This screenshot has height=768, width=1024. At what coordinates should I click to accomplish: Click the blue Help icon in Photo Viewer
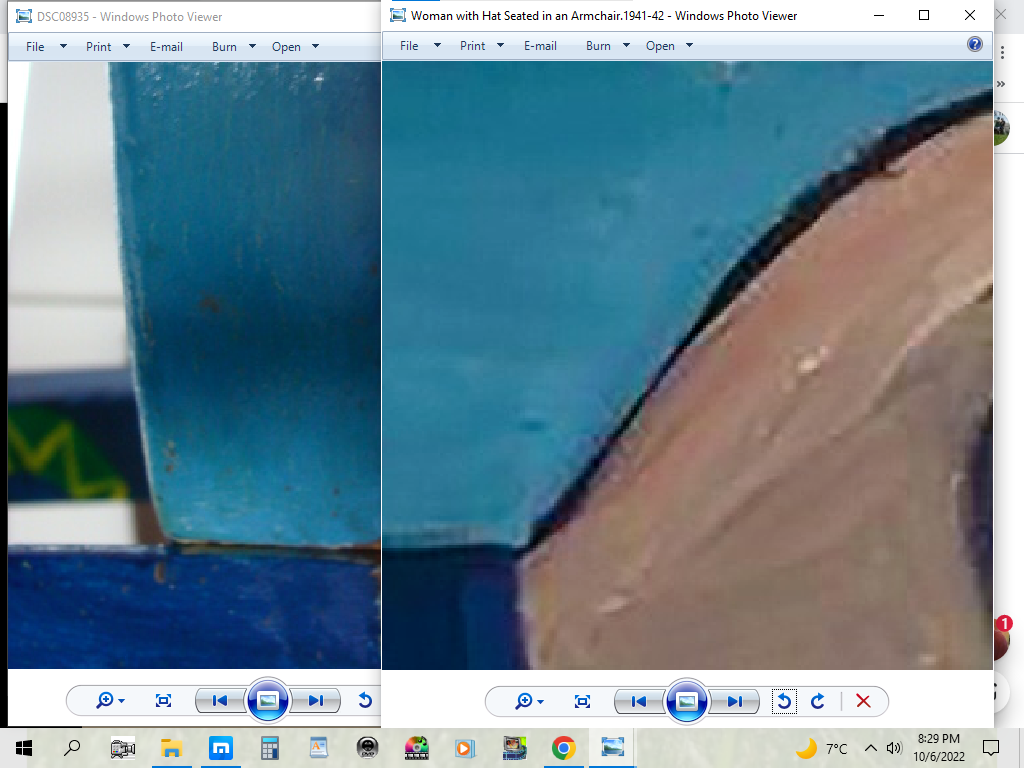coord(974,44)
